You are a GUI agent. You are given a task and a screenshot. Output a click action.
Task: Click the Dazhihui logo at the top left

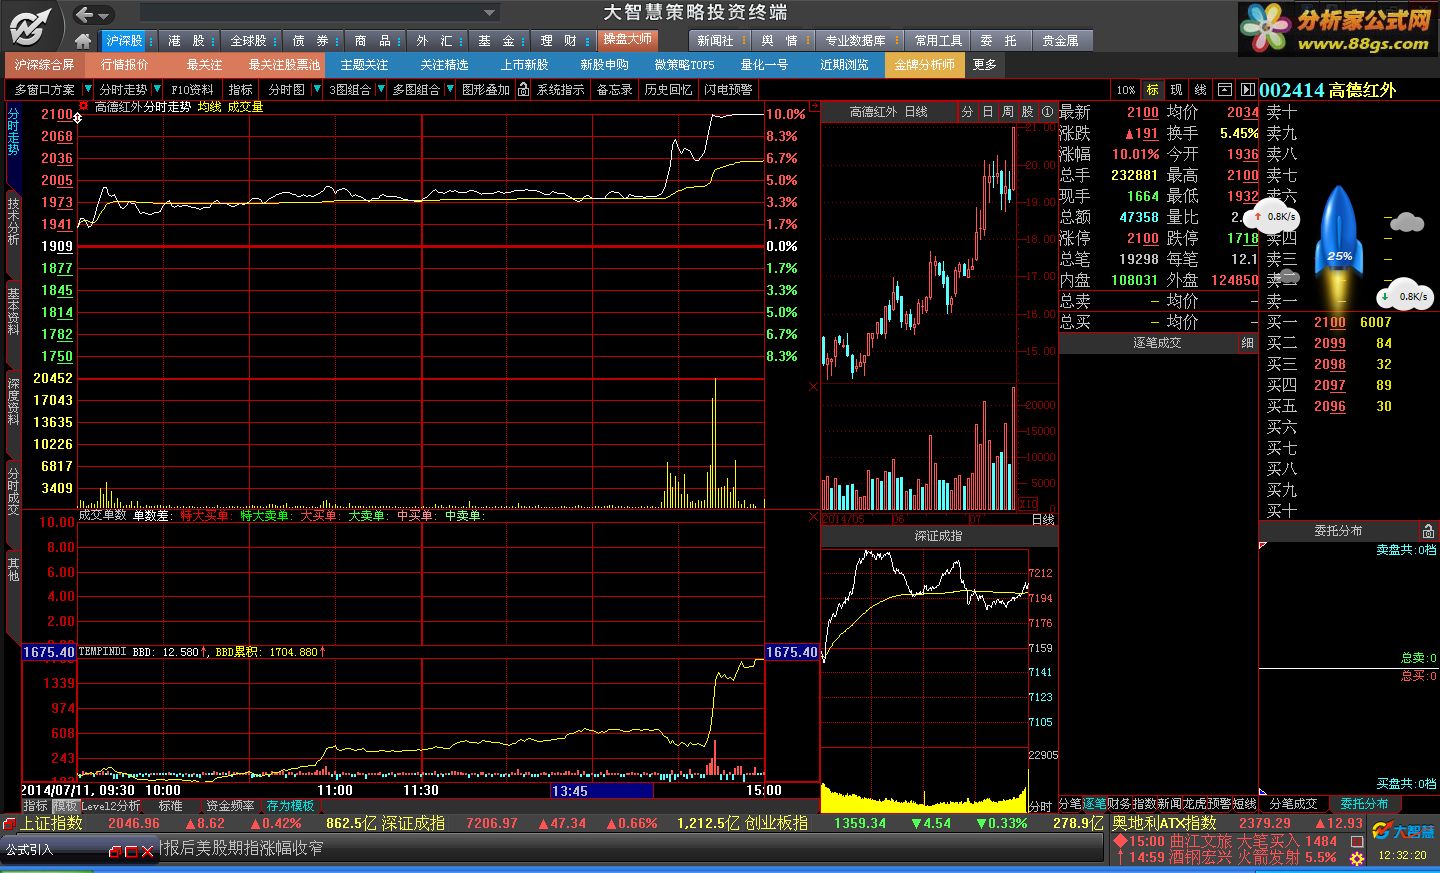tap(30, 26)
